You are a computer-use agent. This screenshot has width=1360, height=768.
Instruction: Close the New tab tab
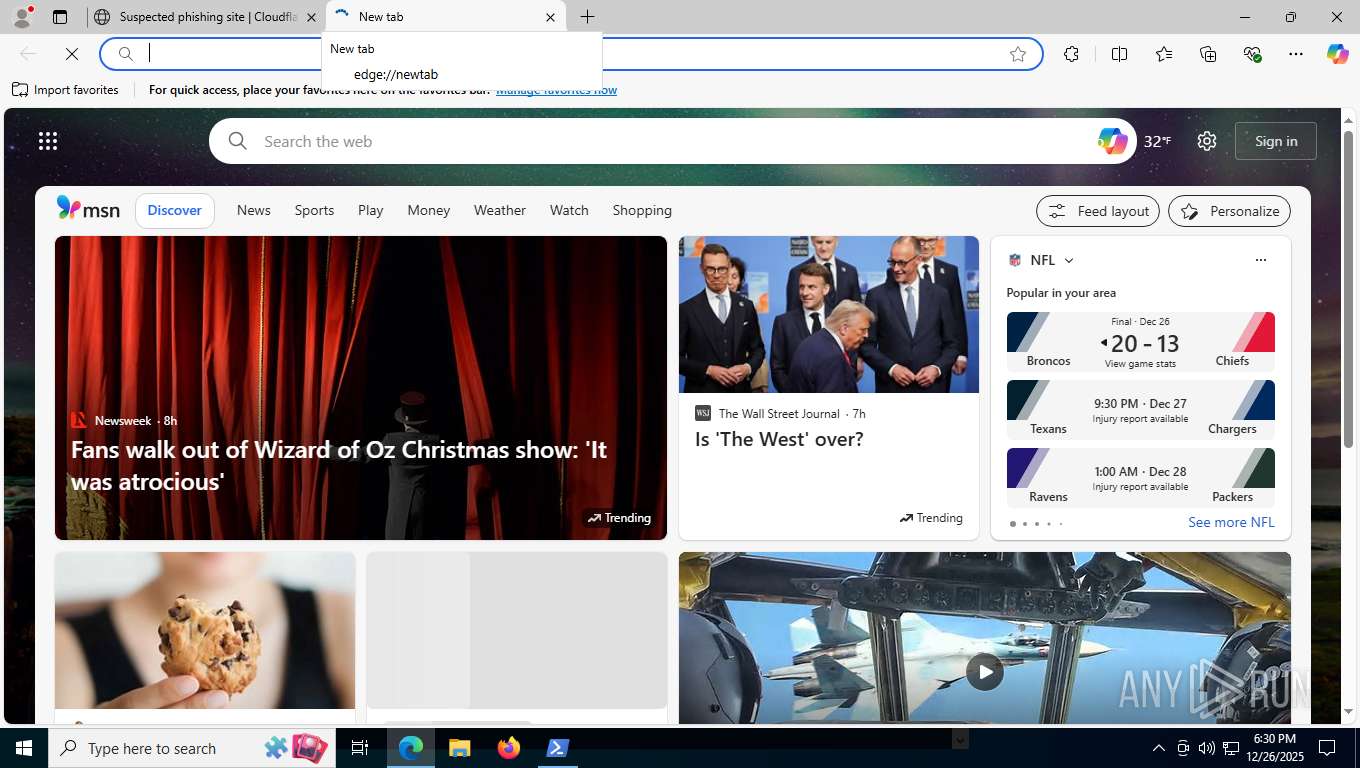click(550, 17)
